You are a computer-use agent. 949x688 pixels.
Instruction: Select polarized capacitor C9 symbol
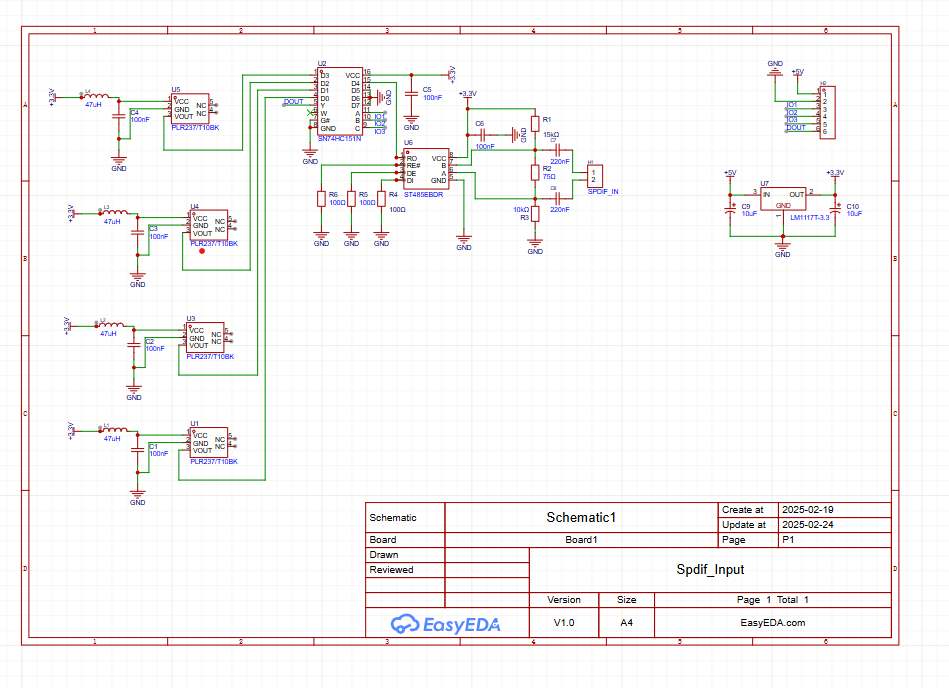click(x=731, y=209)
